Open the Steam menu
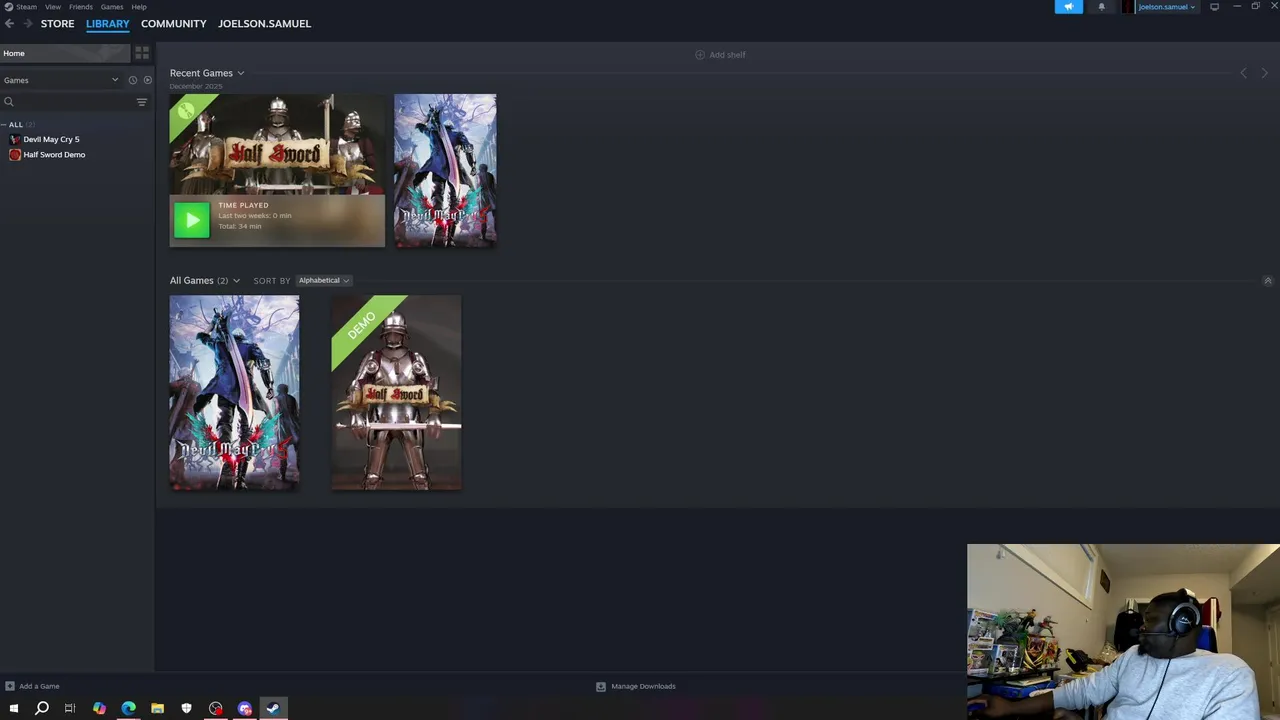The image size is (1280, 720). pyautogui.click(x=20, y=7)
